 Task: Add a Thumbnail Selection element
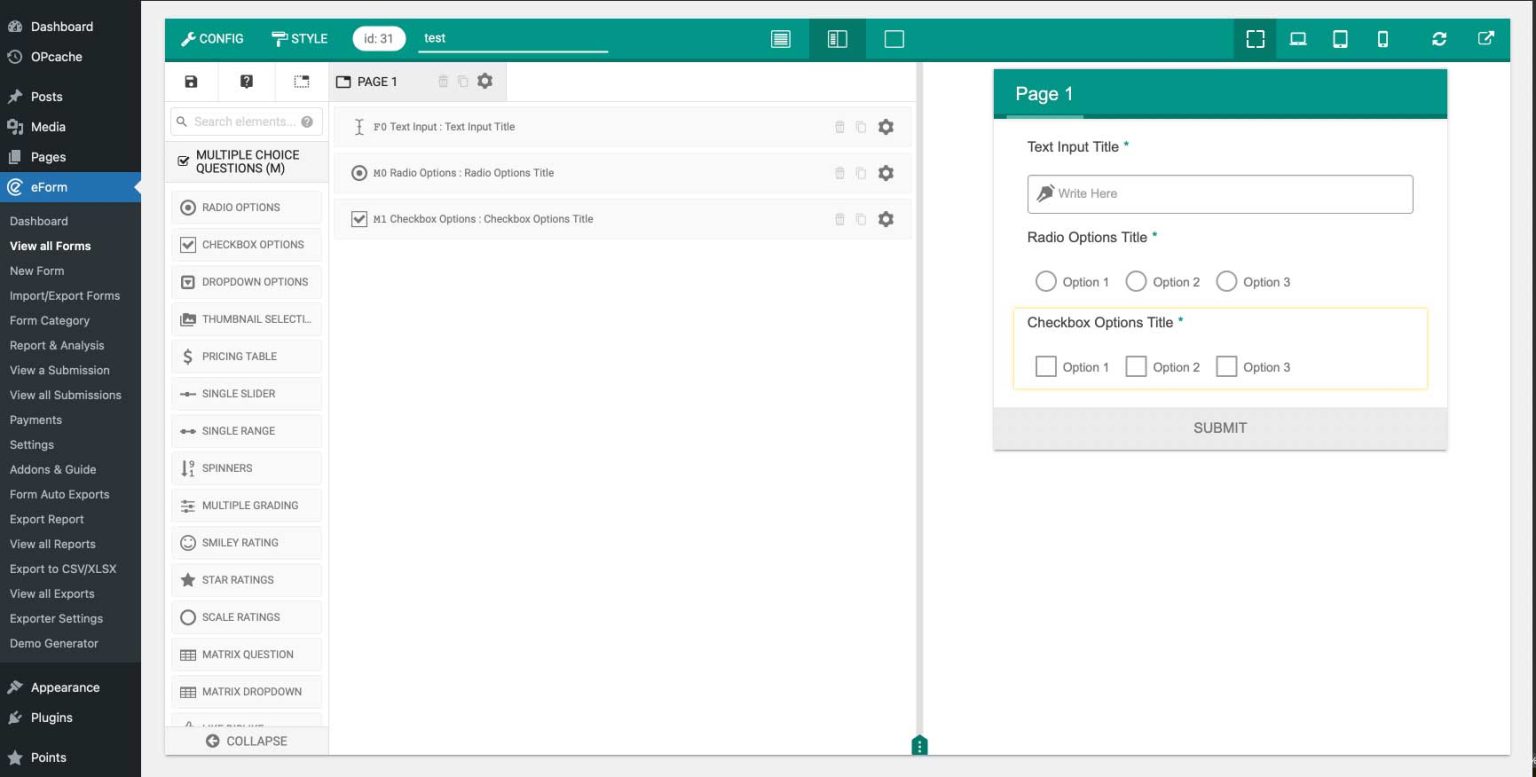click(246, 320)
